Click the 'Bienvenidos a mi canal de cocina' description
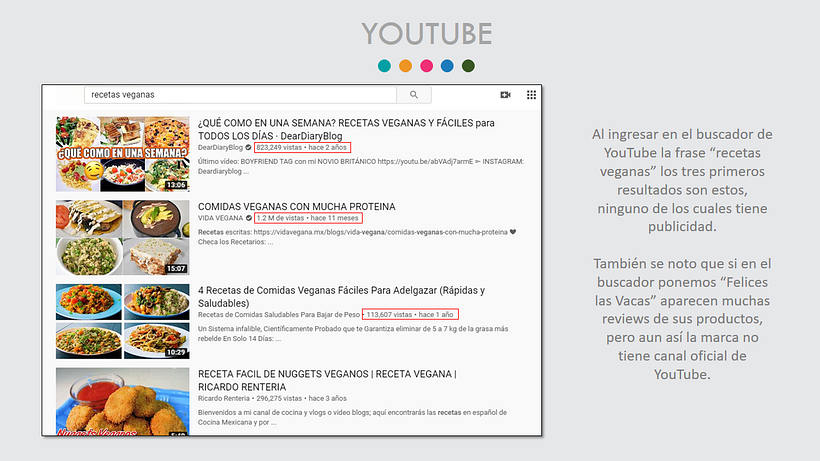The height and width of the screenshot is (461, 820). coord(352,417)
